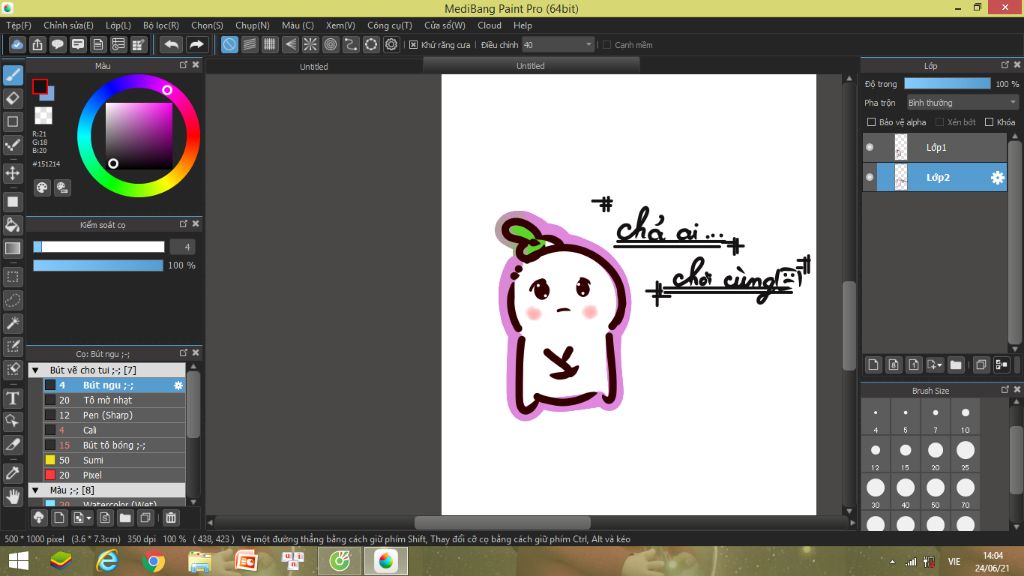Choose brush size 10 preset
The width and height of the screenshot is (1024, 576).
click(965, 418)
